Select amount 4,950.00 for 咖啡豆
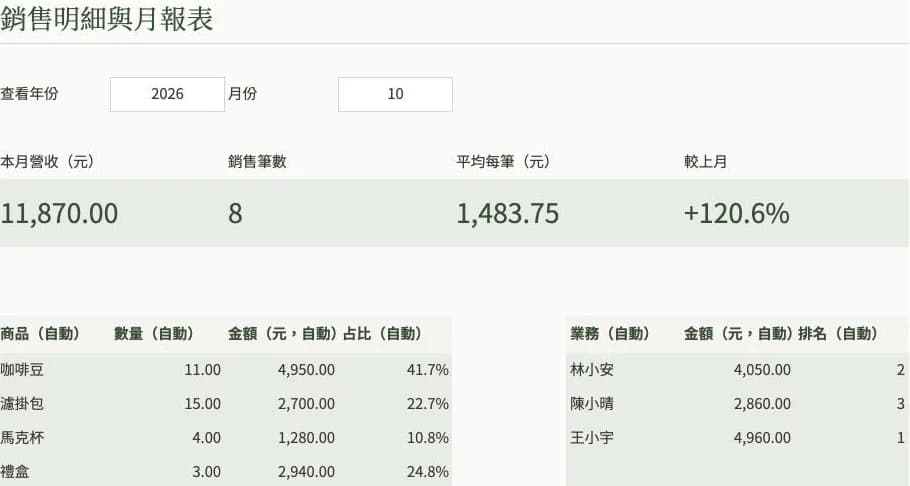Image resolution: width=910 pixels, height=486 pixels. (306, 370)
